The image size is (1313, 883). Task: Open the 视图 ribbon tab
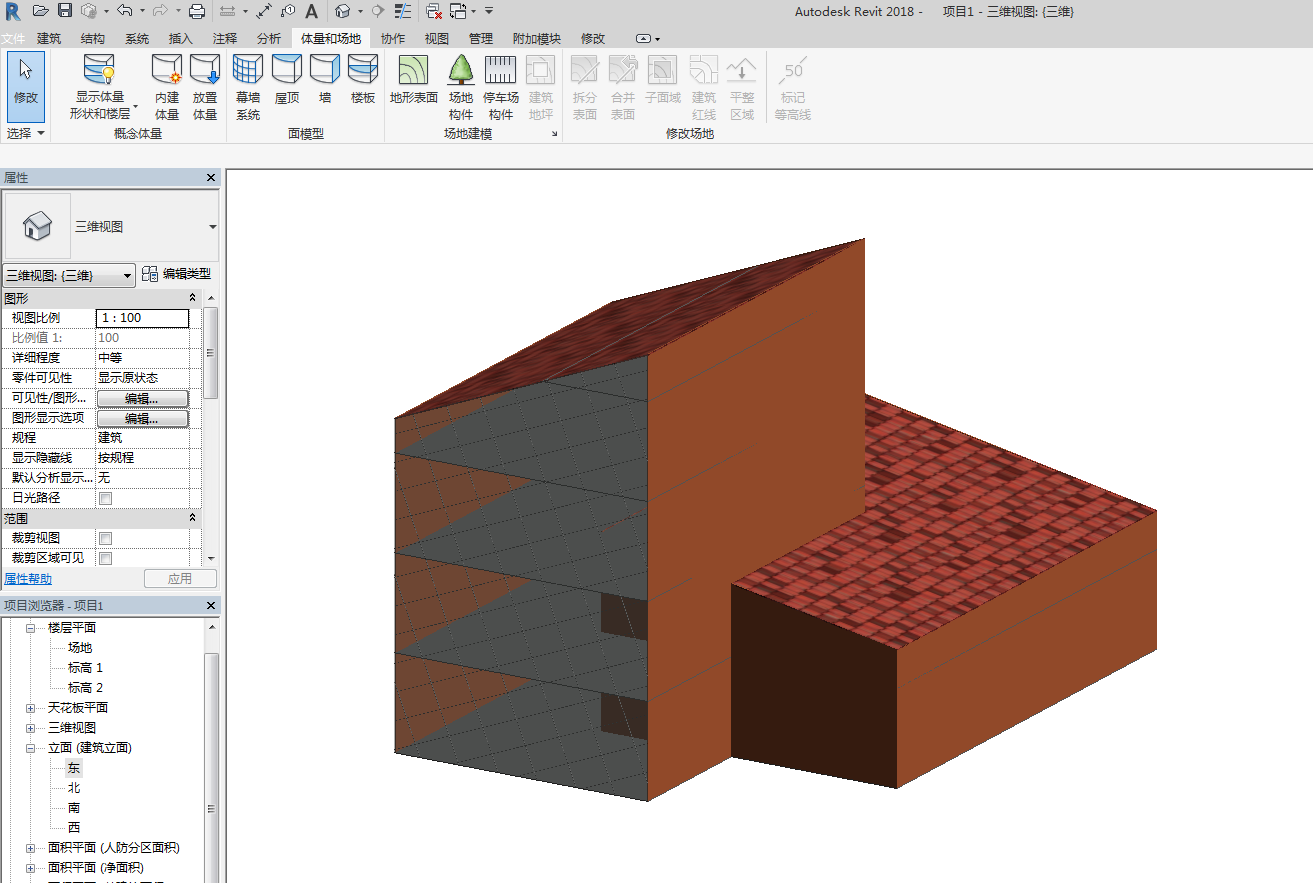(x=437, y=38)
